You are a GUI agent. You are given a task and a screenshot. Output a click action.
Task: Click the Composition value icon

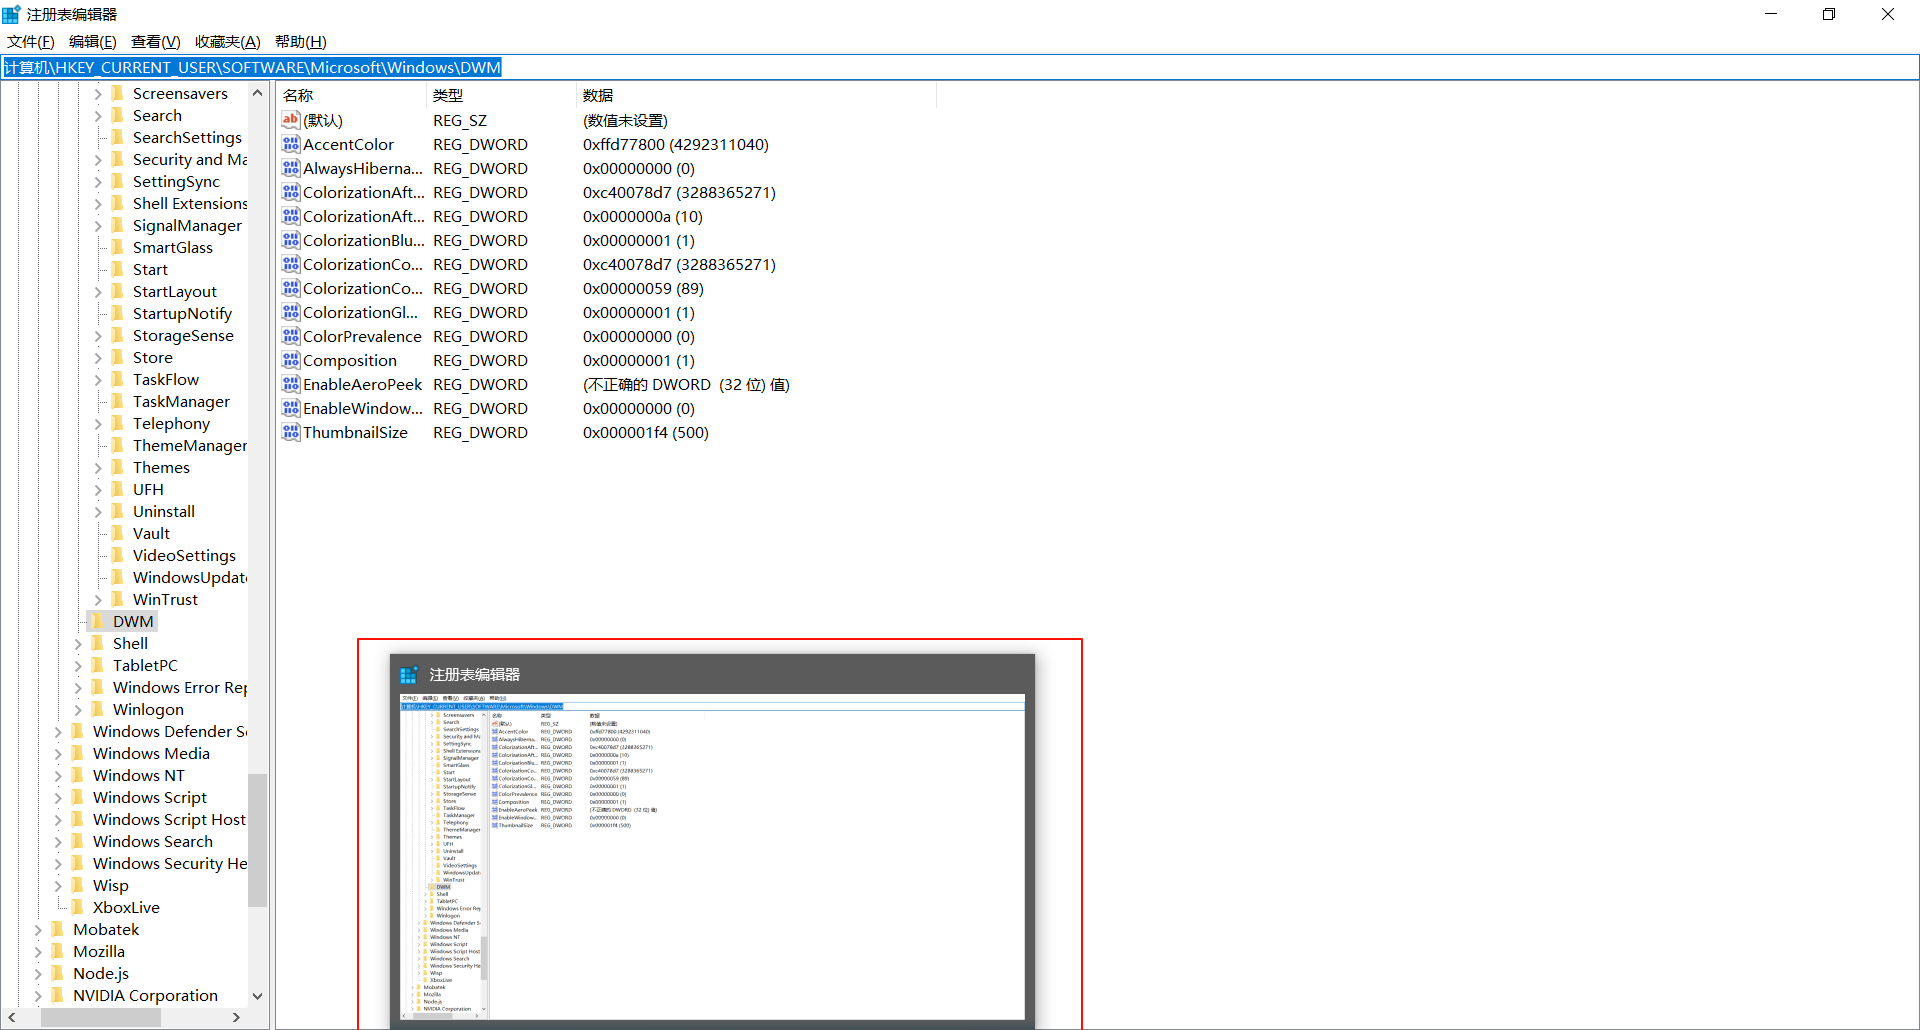[291, 360]
